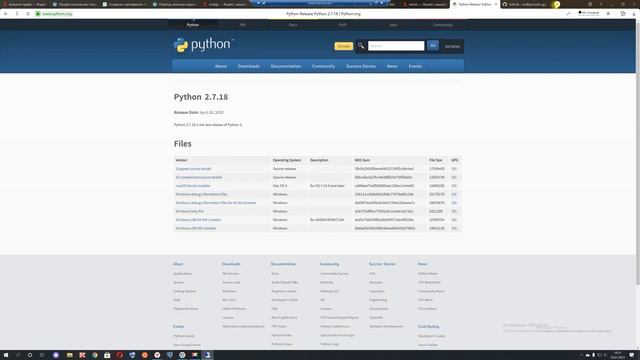Viewport: 640px width, 360px height.
Task: Open Task View from the taskbar
Action: 42,355
